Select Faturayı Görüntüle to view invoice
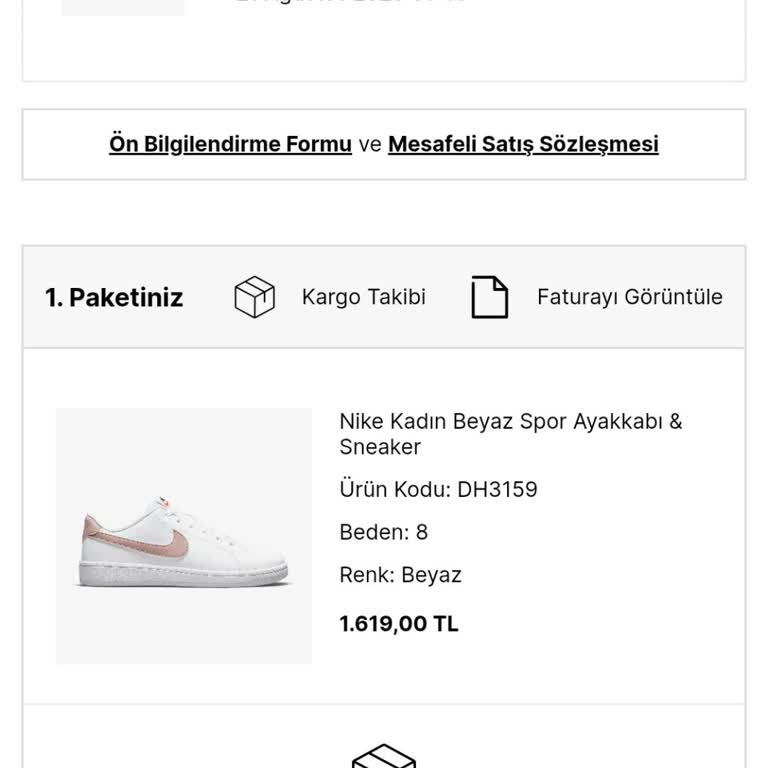Viewport: 768px width, 768px height. (629, 297)
